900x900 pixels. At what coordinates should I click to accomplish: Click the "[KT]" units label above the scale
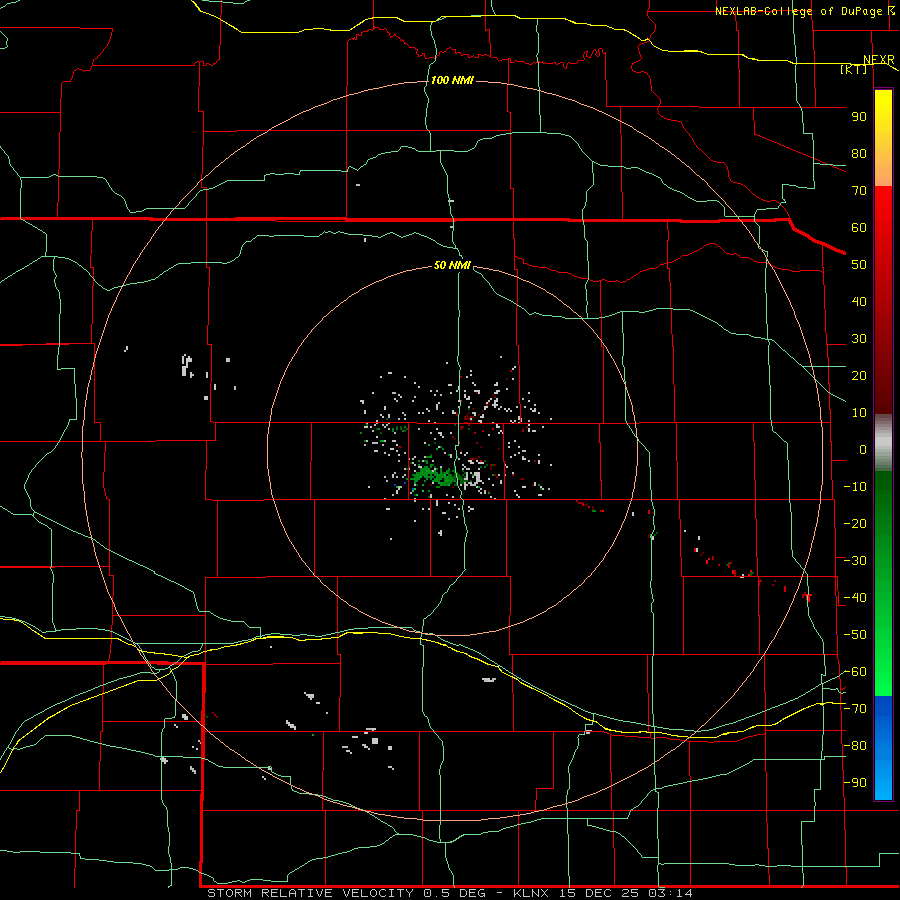(853, 69)
